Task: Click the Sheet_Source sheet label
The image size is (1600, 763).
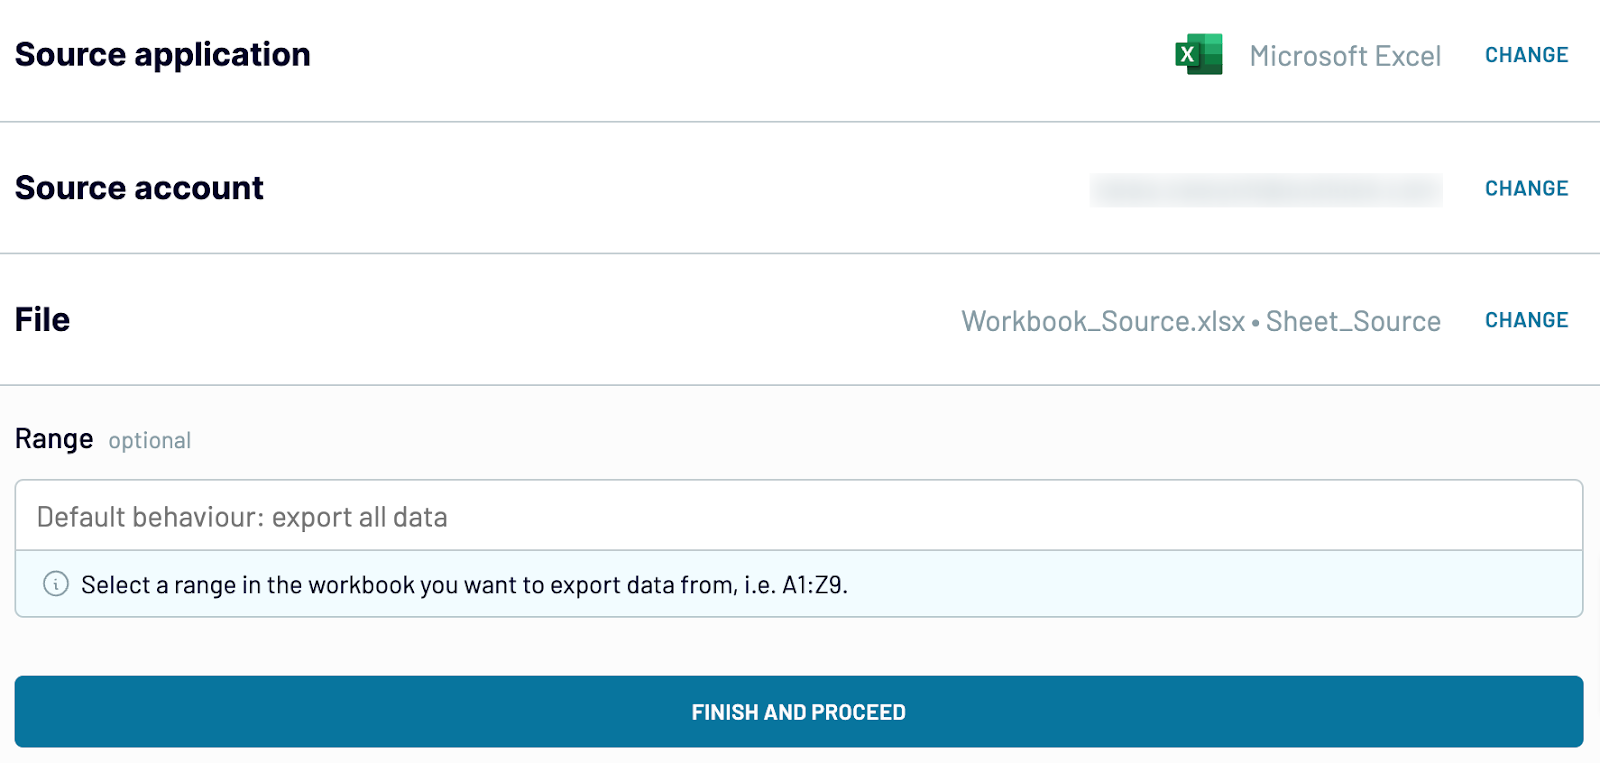Action: click(1353, 321)
